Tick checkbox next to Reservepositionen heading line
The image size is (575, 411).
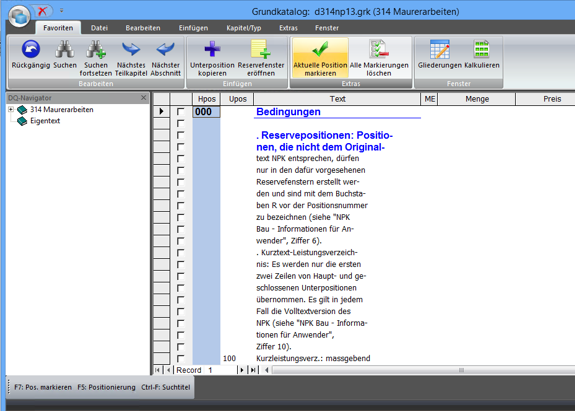click(x=180, y=135)
